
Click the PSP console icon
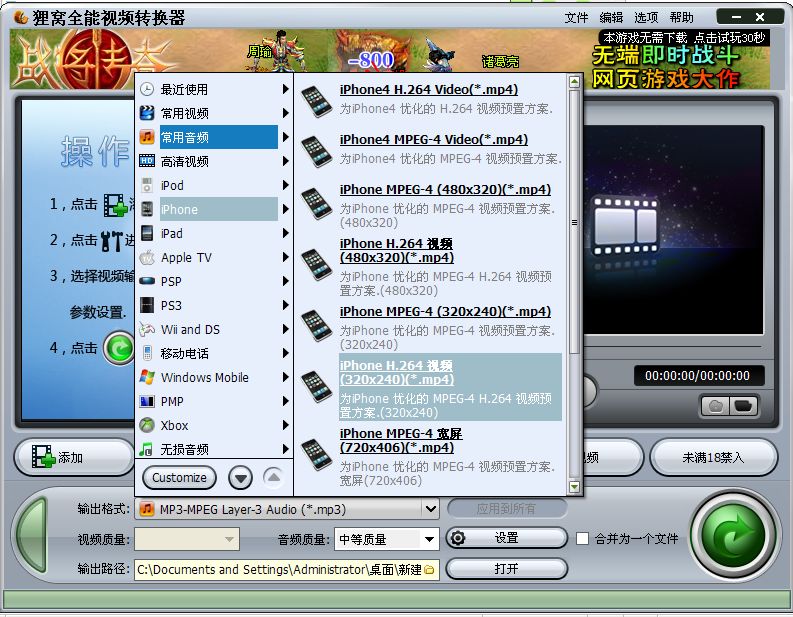[147, 281]
